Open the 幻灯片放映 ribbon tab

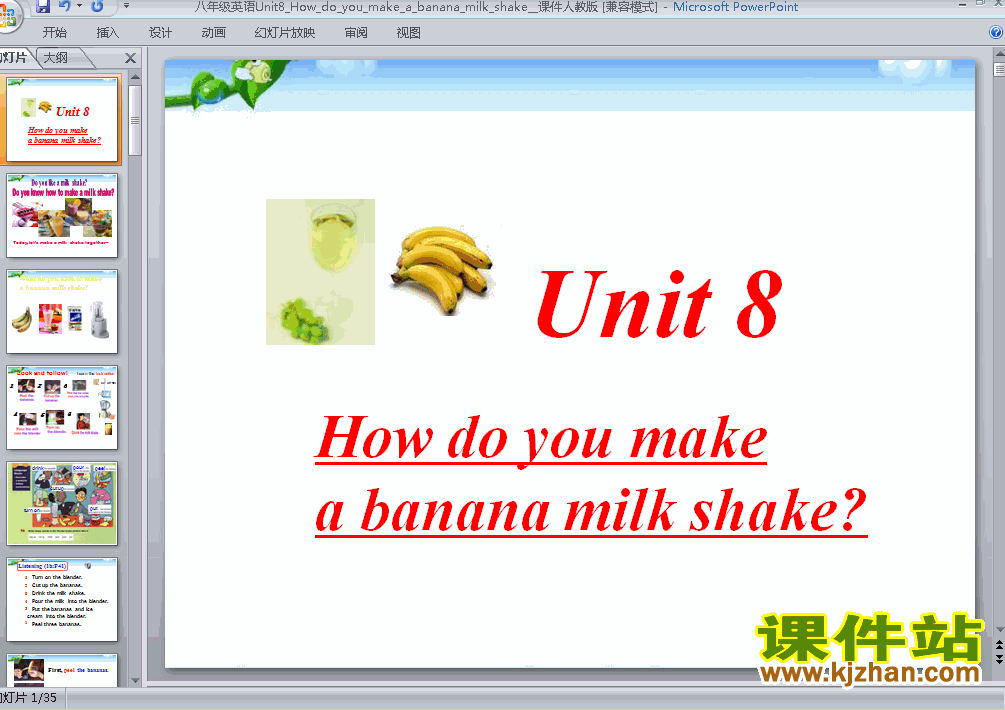click(285, 33)
